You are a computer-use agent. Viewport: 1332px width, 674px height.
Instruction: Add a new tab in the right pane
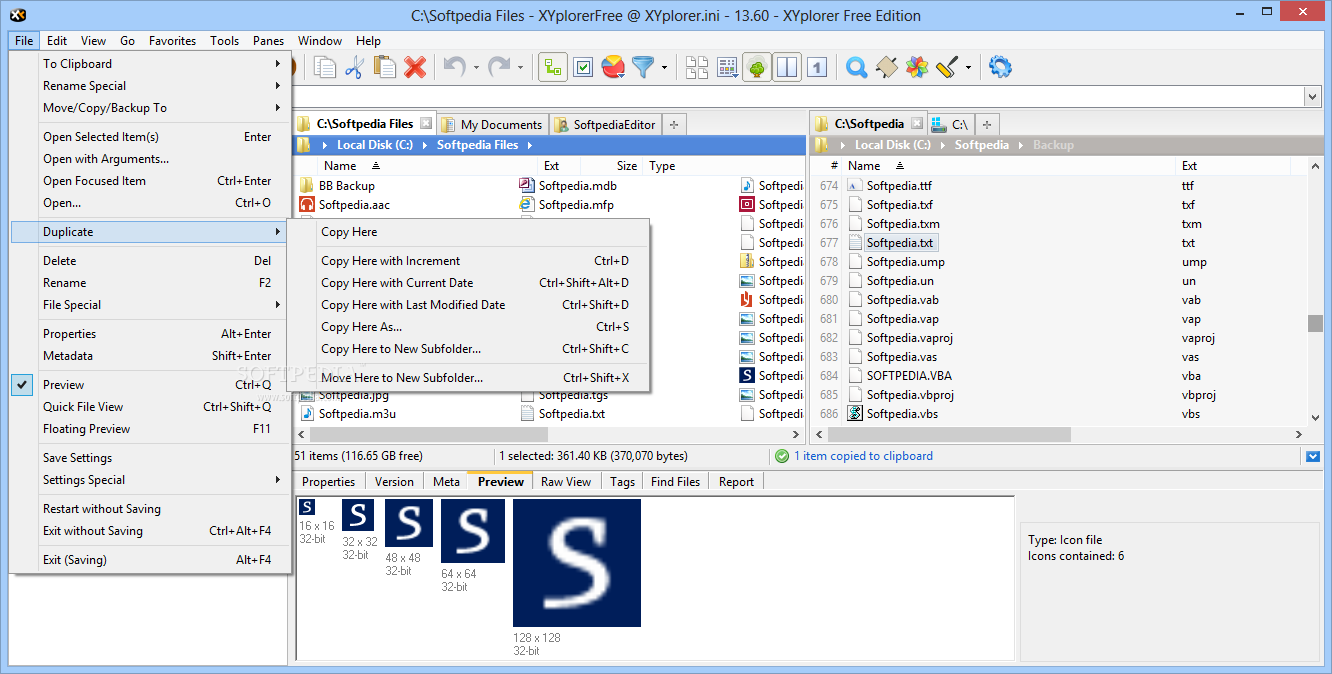987,124
